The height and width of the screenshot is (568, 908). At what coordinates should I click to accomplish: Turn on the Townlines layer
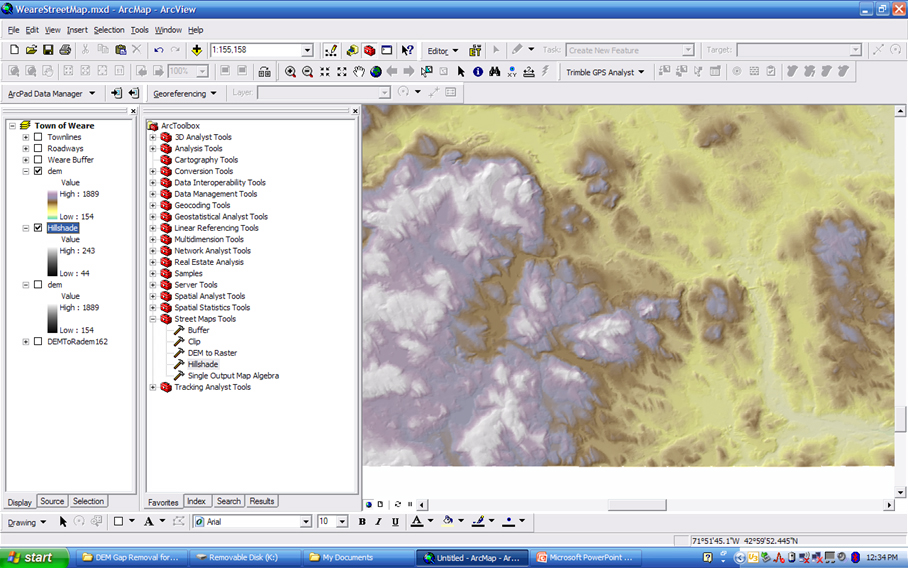click(38, 137)
